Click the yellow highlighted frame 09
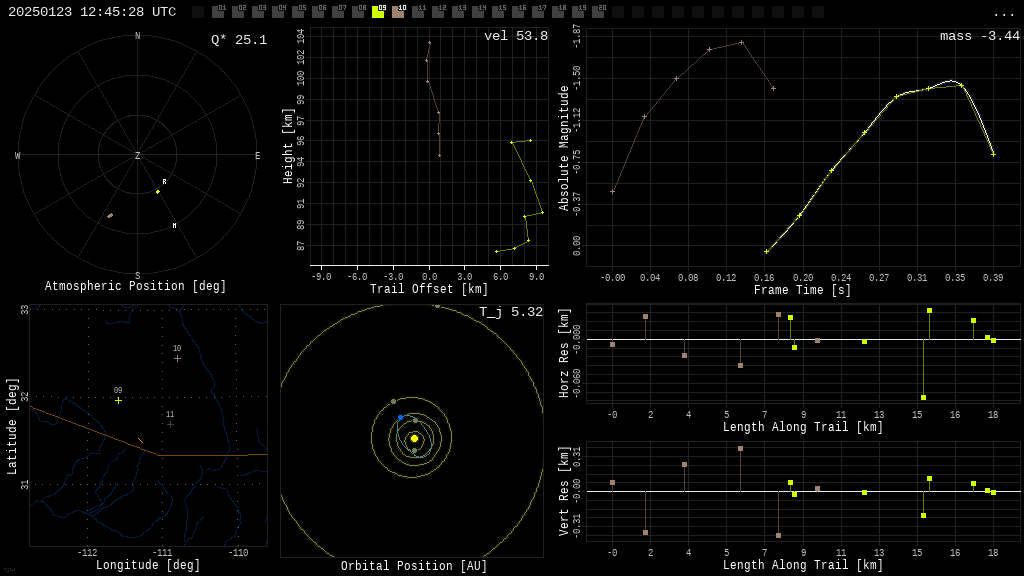 click(x=379, y=14)
